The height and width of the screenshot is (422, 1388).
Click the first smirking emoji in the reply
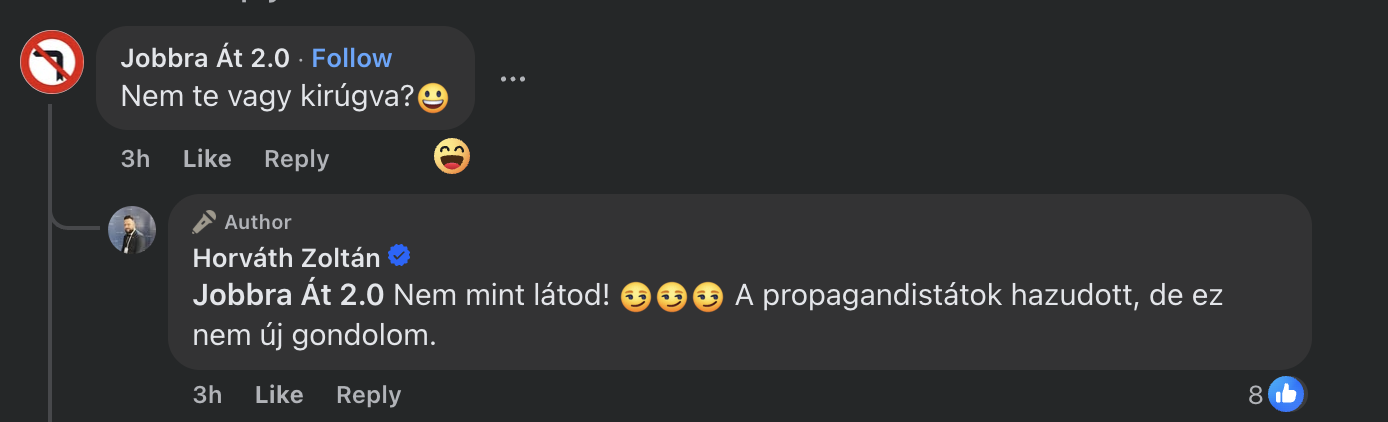635,297
